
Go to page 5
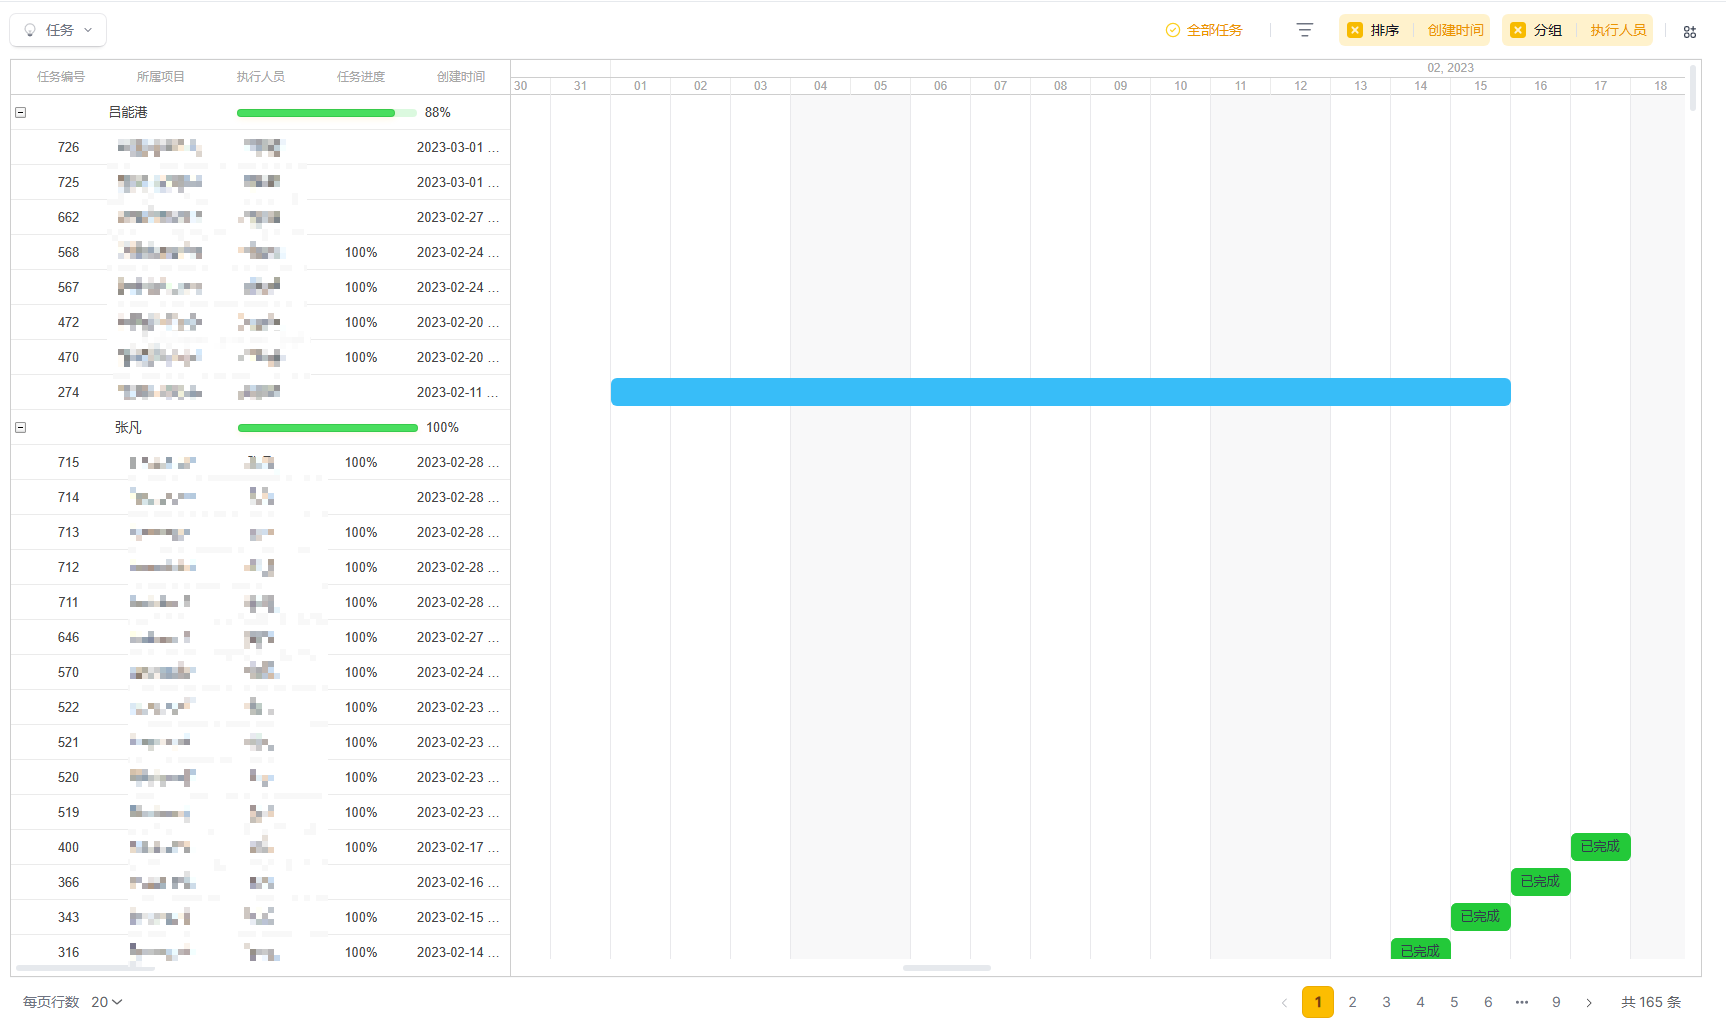[x=1454, y=1002]
